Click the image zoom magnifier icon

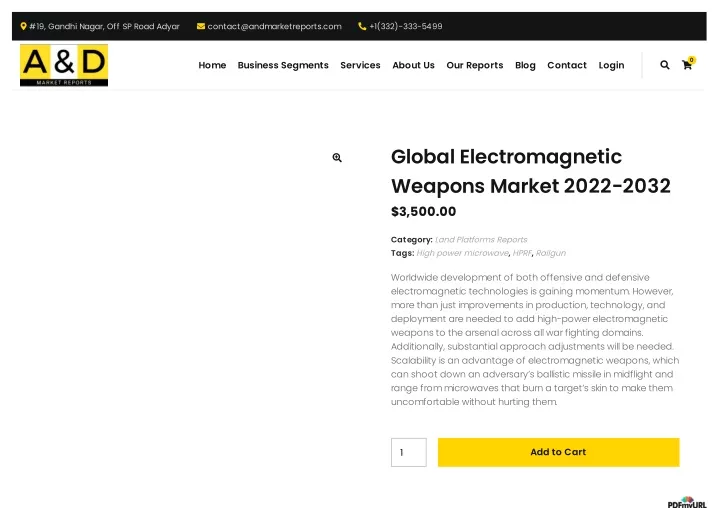coord(337,158)
